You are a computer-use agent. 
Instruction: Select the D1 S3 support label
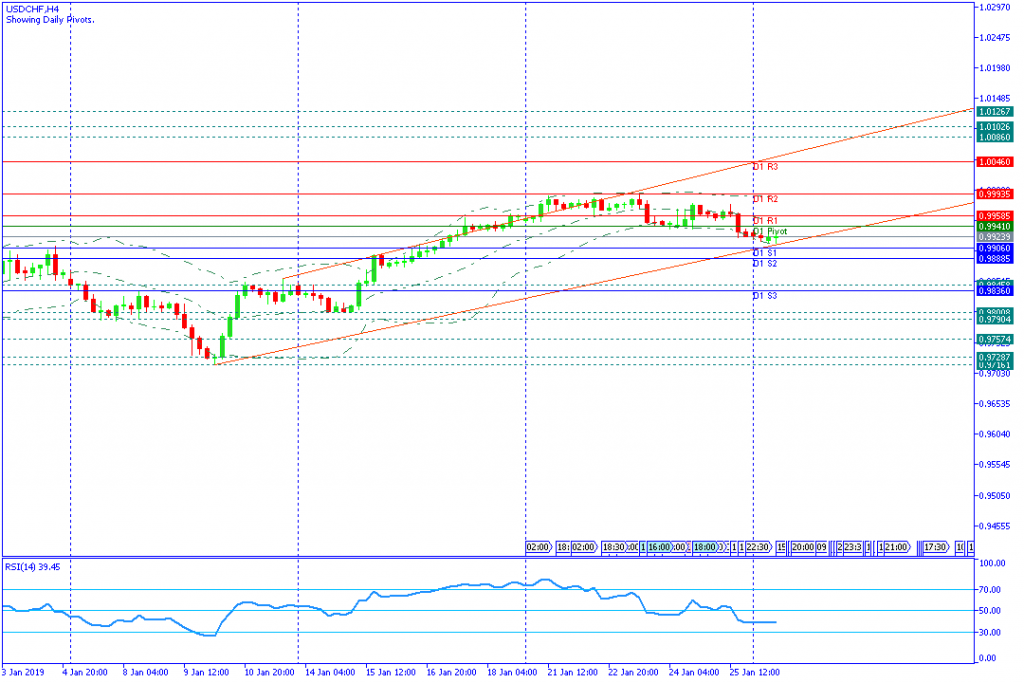tap(765, 296)
